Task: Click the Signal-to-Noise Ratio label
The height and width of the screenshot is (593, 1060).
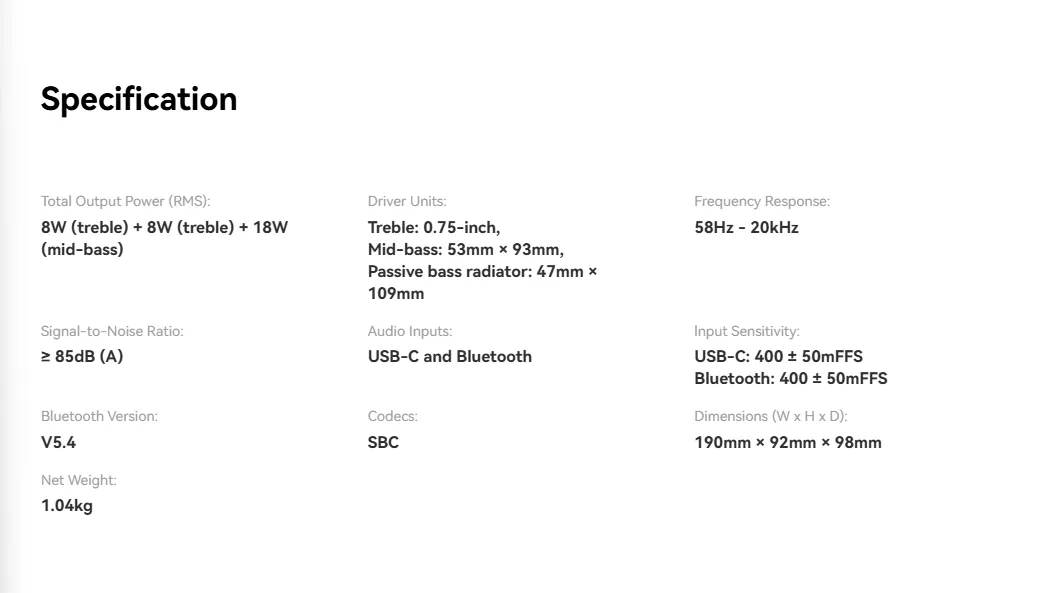Action: (x=112, y=331)
